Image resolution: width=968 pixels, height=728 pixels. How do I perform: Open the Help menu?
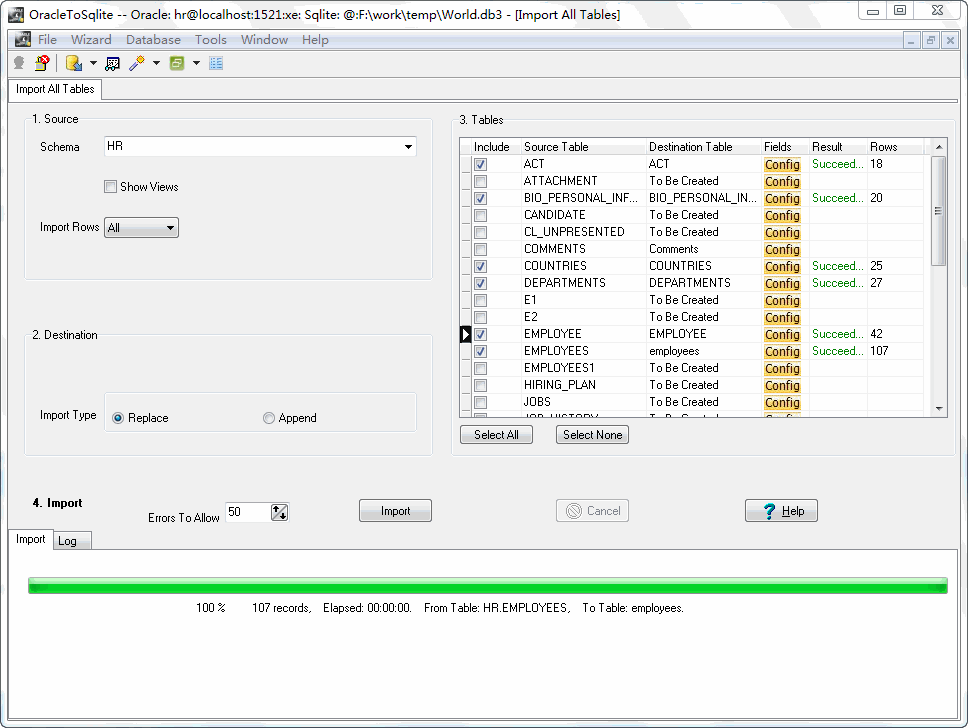(315, 40)
